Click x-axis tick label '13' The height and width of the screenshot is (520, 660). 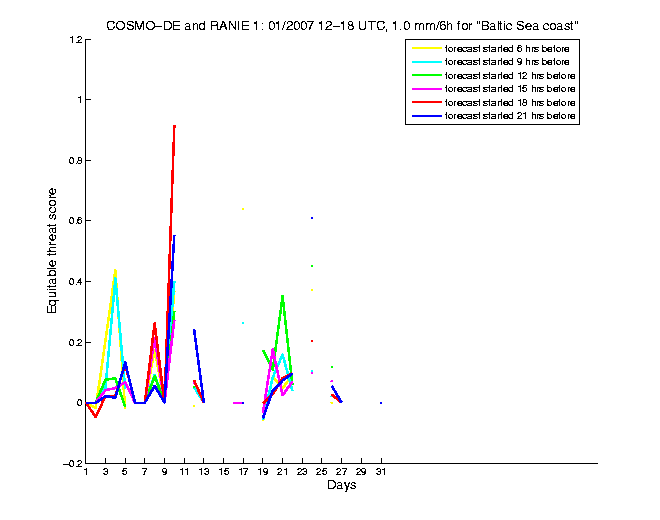pyautogui.click(x=204, y=472)
